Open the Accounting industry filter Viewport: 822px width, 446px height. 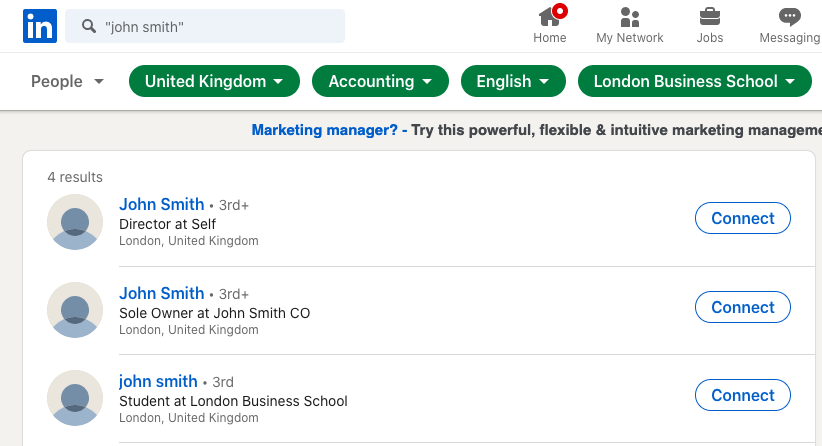pyautogui.click(x=380, y=82)
